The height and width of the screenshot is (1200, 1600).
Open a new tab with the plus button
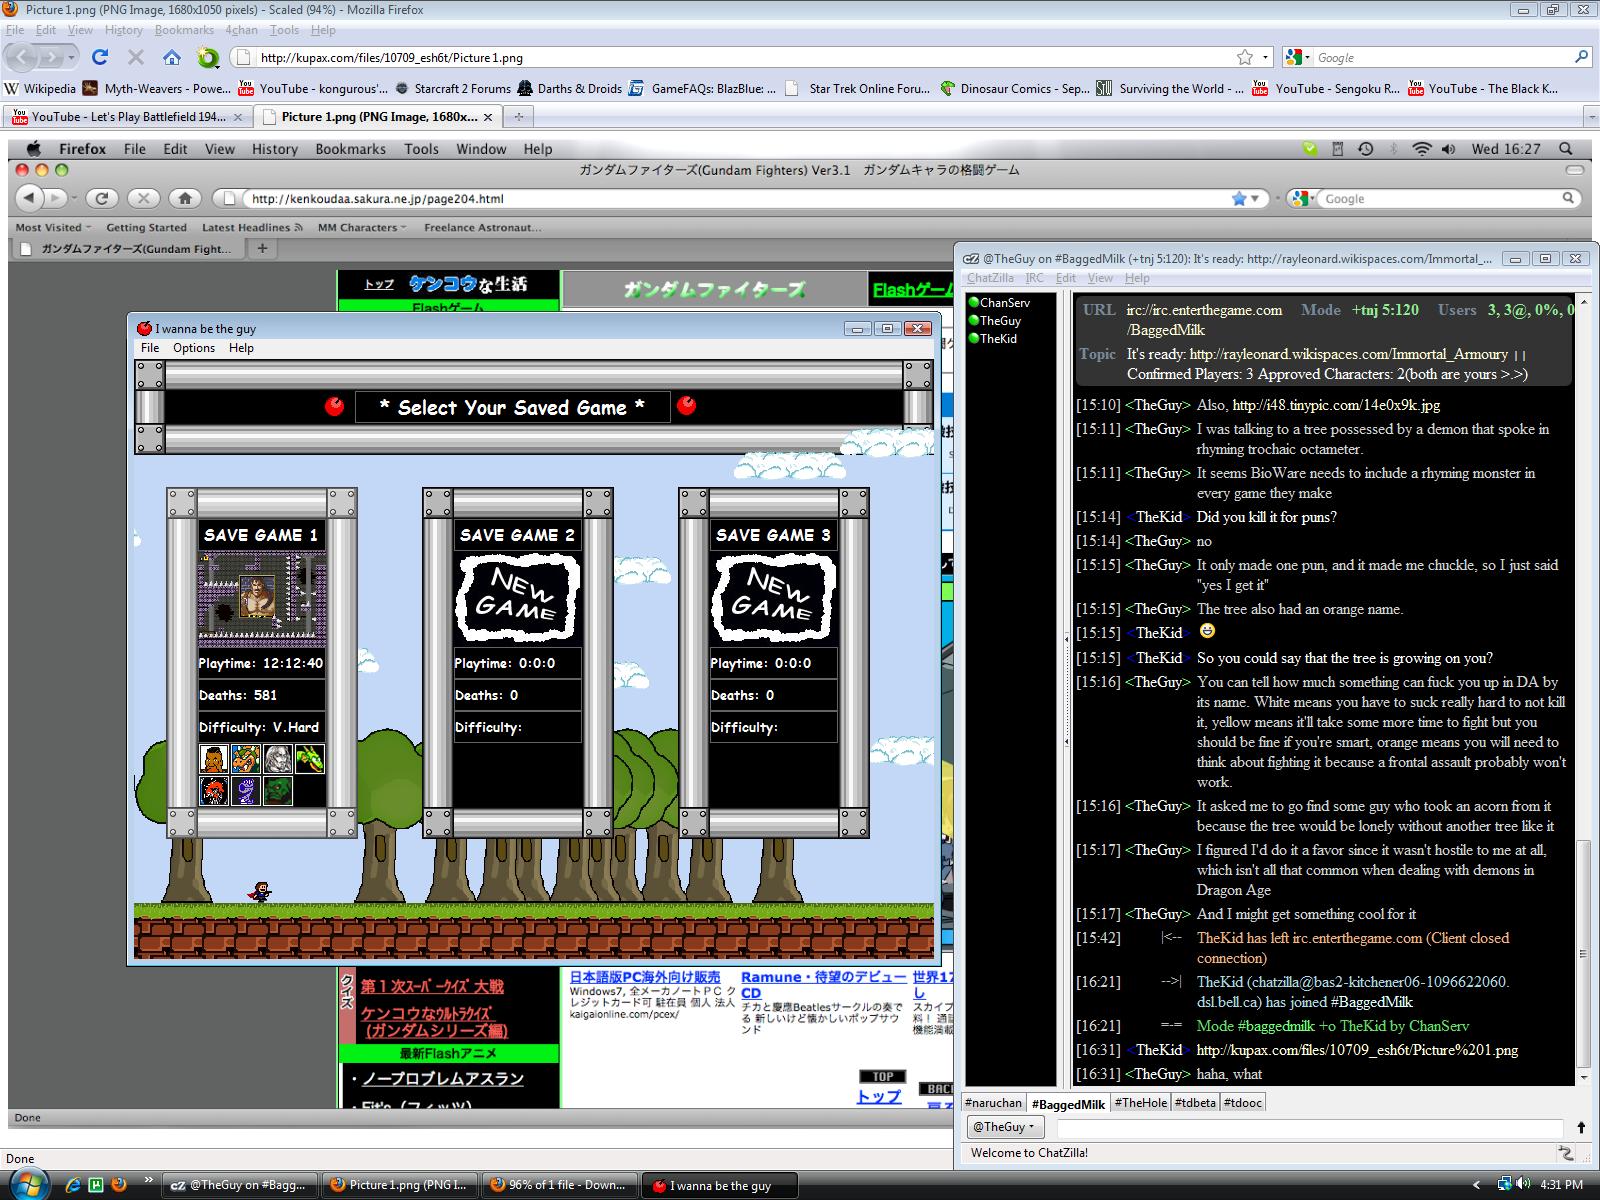(x=518, y=117)
